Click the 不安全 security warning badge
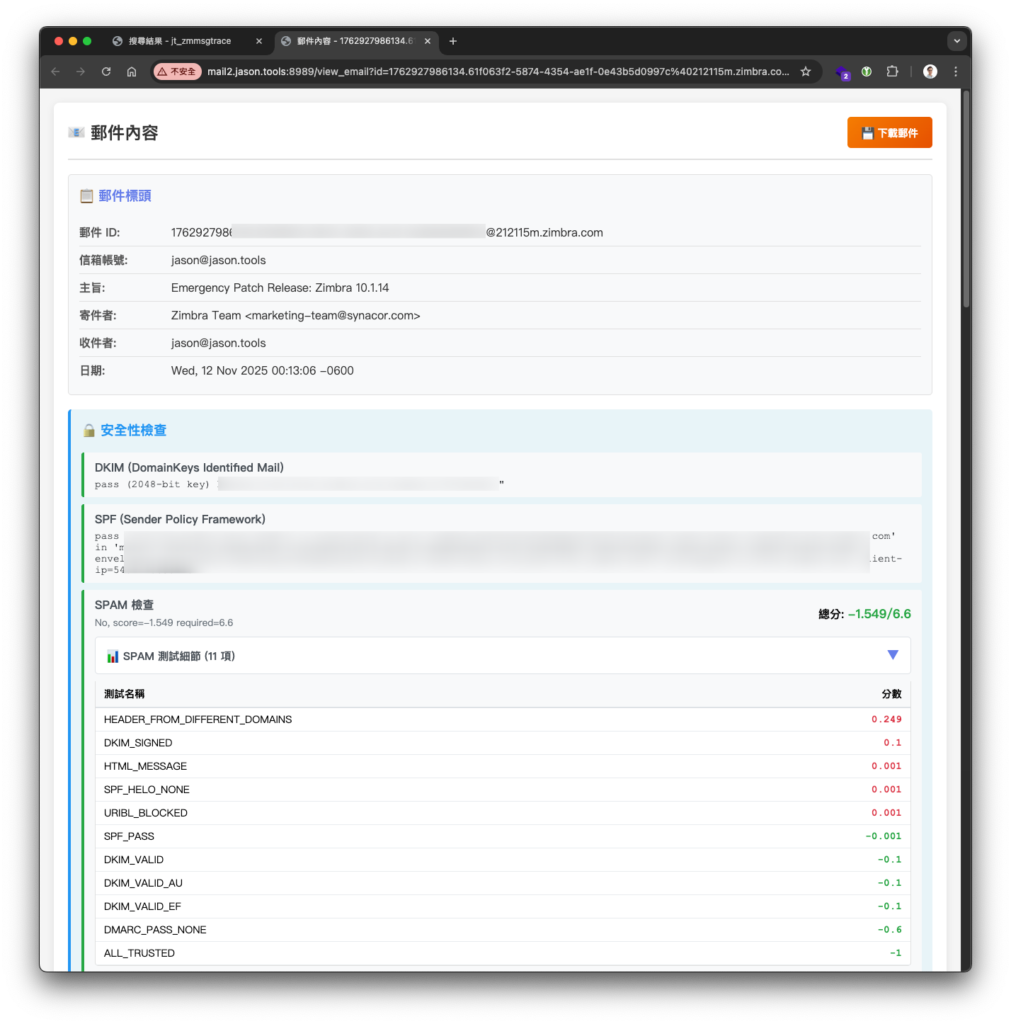 [177, 72]
